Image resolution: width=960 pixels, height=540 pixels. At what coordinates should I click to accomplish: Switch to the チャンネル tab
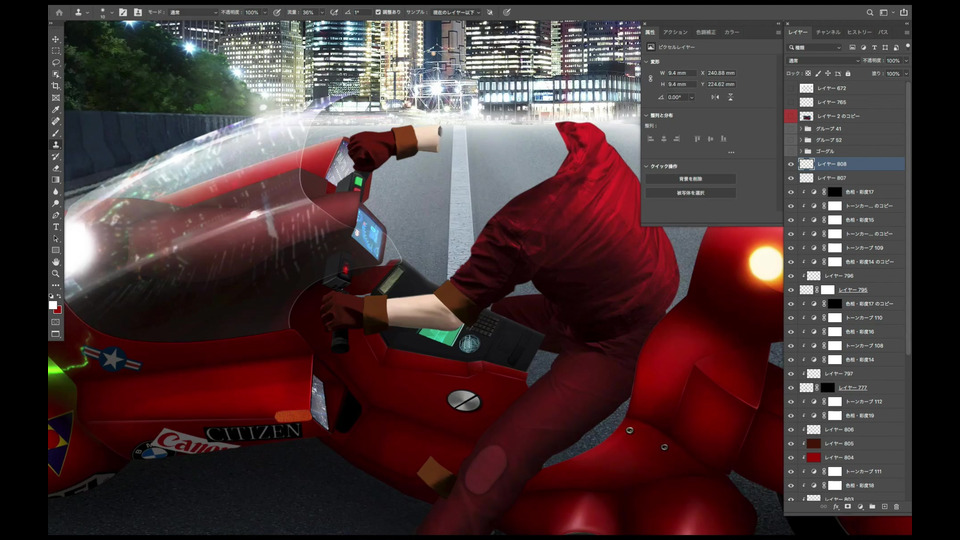click(x=828, y=32)
